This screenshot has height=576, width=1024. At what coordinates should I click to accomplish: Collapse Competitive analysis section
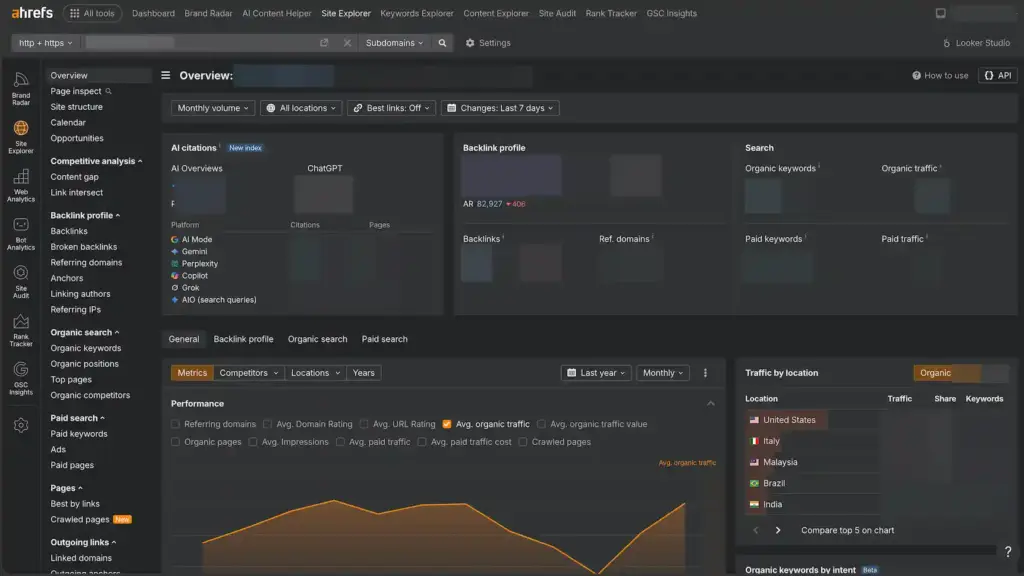96,161
